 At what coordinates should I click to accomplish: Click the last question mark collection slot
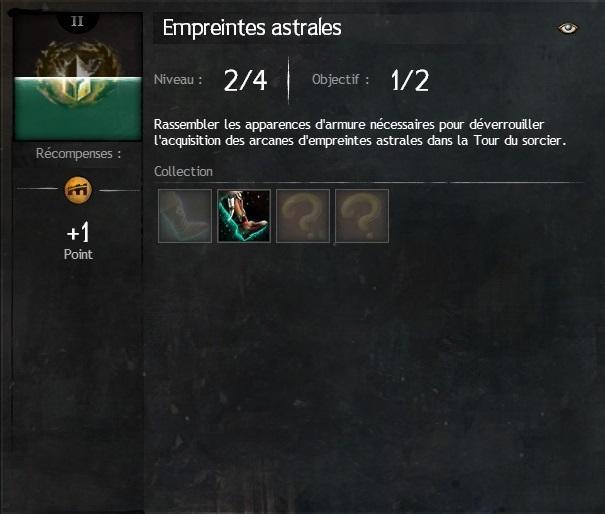[x=362, y=216]
